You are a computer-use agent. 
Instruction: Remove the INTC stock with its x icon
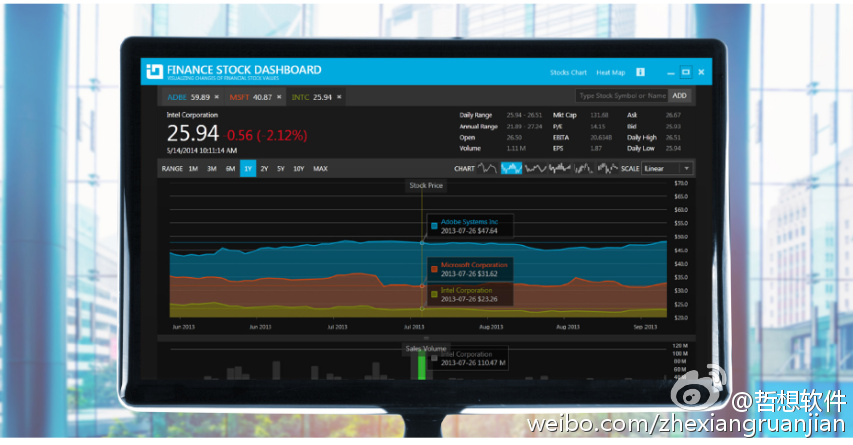click(x=339, y=97)
